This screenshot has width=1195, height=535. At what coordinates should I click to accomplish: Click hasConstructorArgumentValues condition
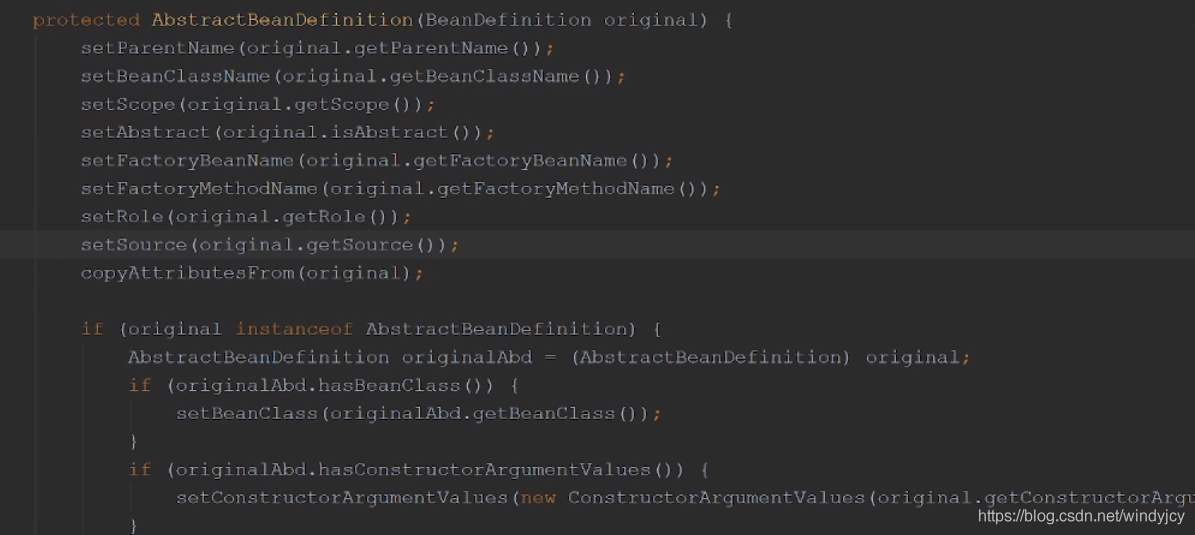[x=484, y=470]
